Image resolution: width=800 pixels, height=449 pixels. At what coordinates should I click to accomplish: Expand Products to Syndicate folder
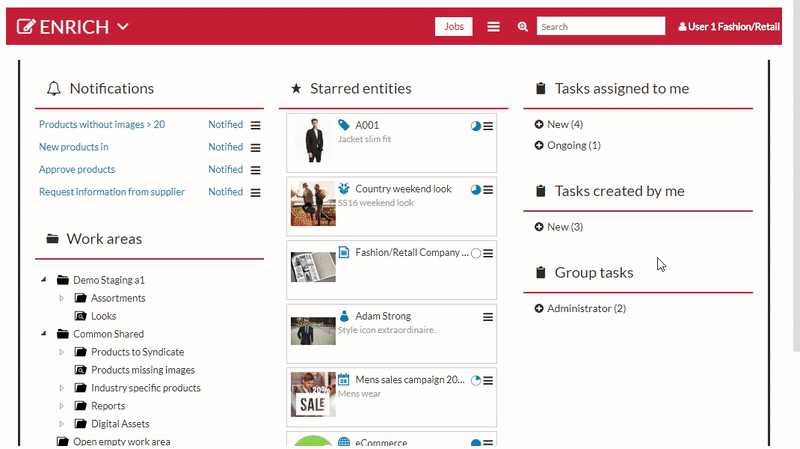click(x=61, y=352)
